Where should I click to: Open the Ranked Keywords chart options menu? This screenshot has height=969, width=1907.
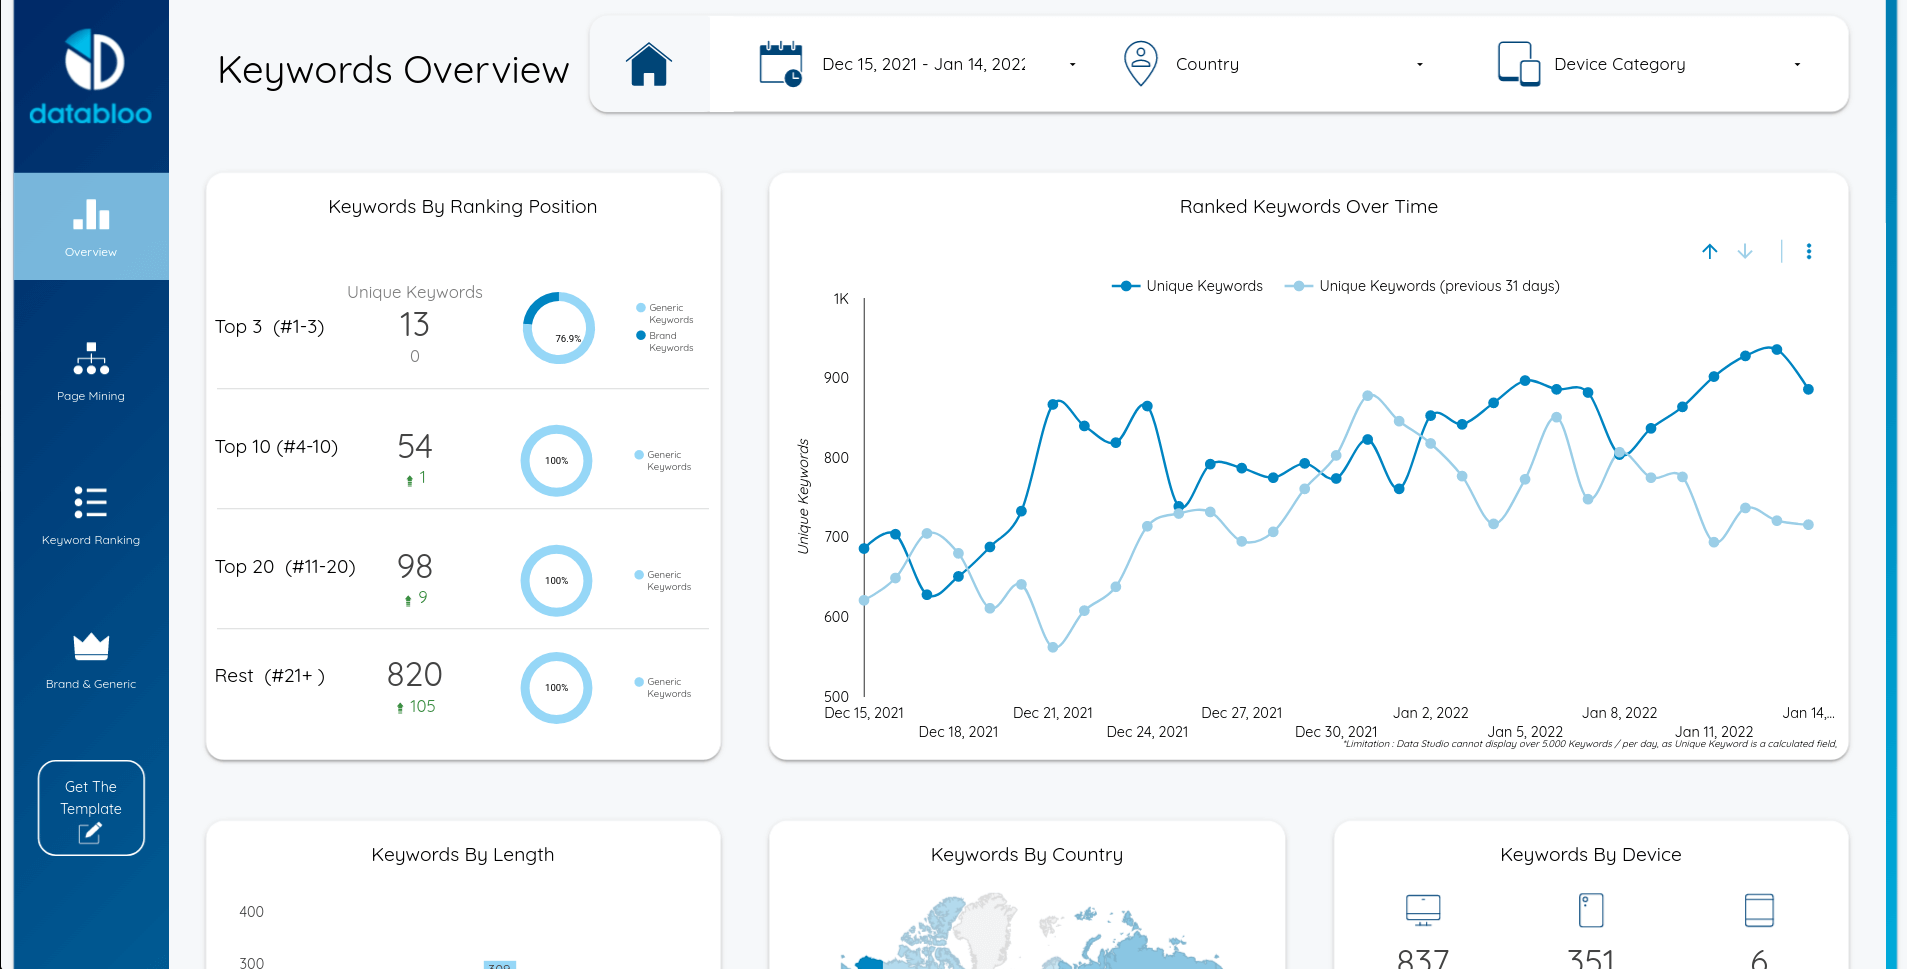(x=1808, y=252)
